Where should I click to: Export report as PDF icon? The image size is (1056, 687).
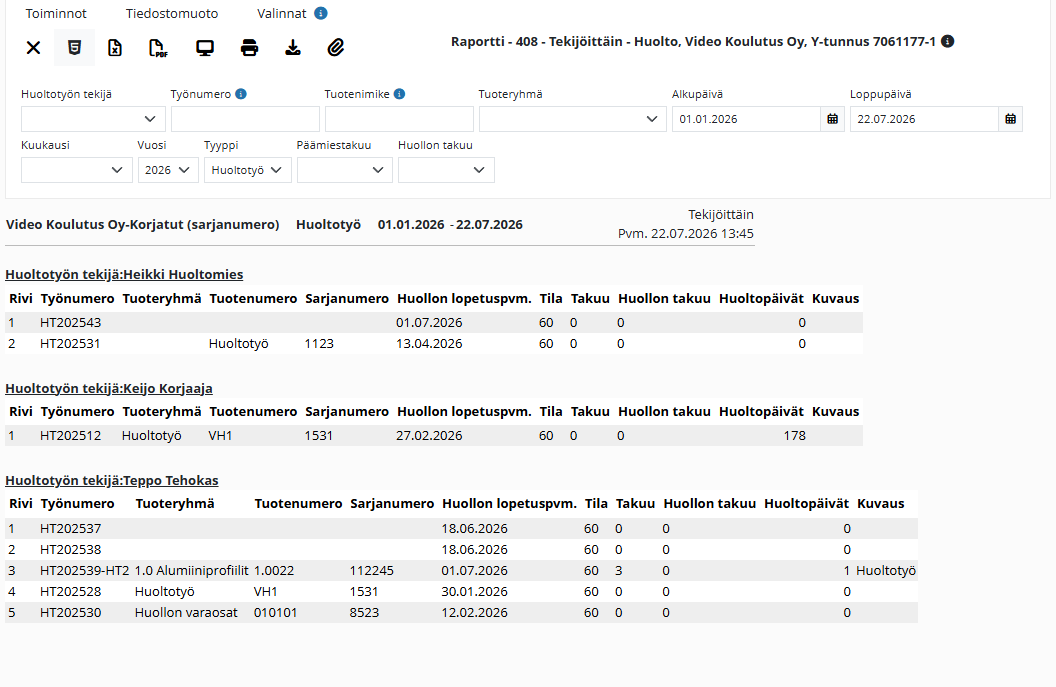(x=158, y=48)
